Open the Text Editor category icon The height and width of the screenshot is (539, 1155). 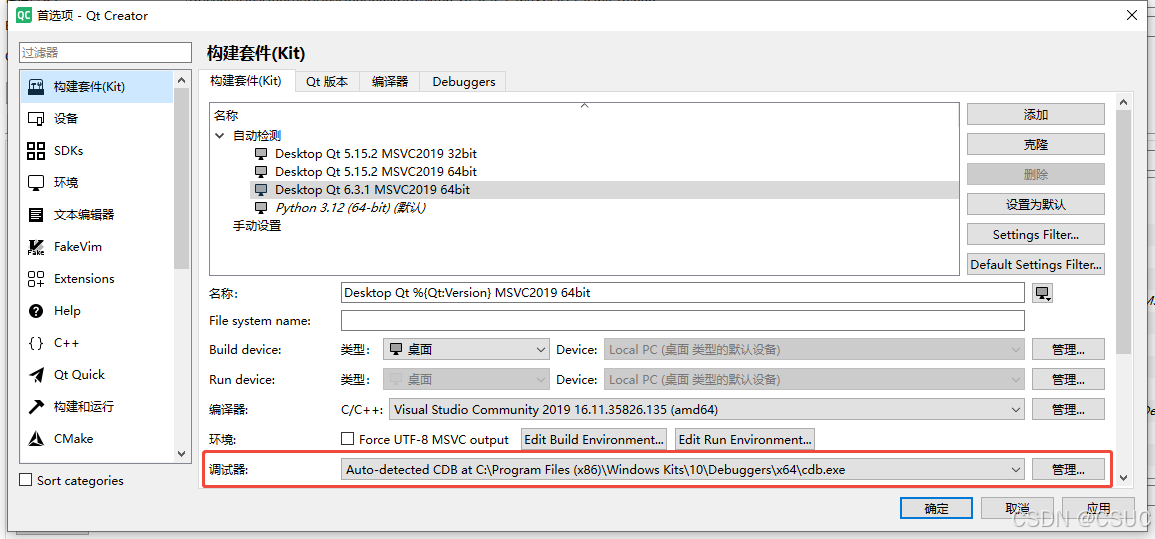pyautogui.click(x=36, y=215)
